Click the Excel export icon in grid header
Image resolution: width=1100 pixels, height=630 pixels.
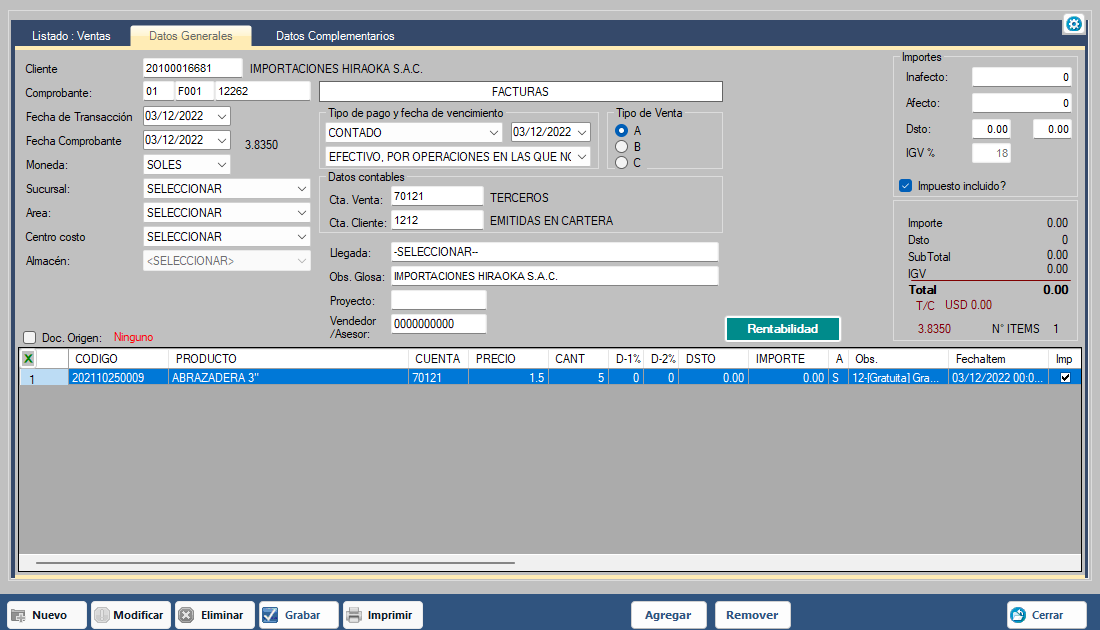28,358
